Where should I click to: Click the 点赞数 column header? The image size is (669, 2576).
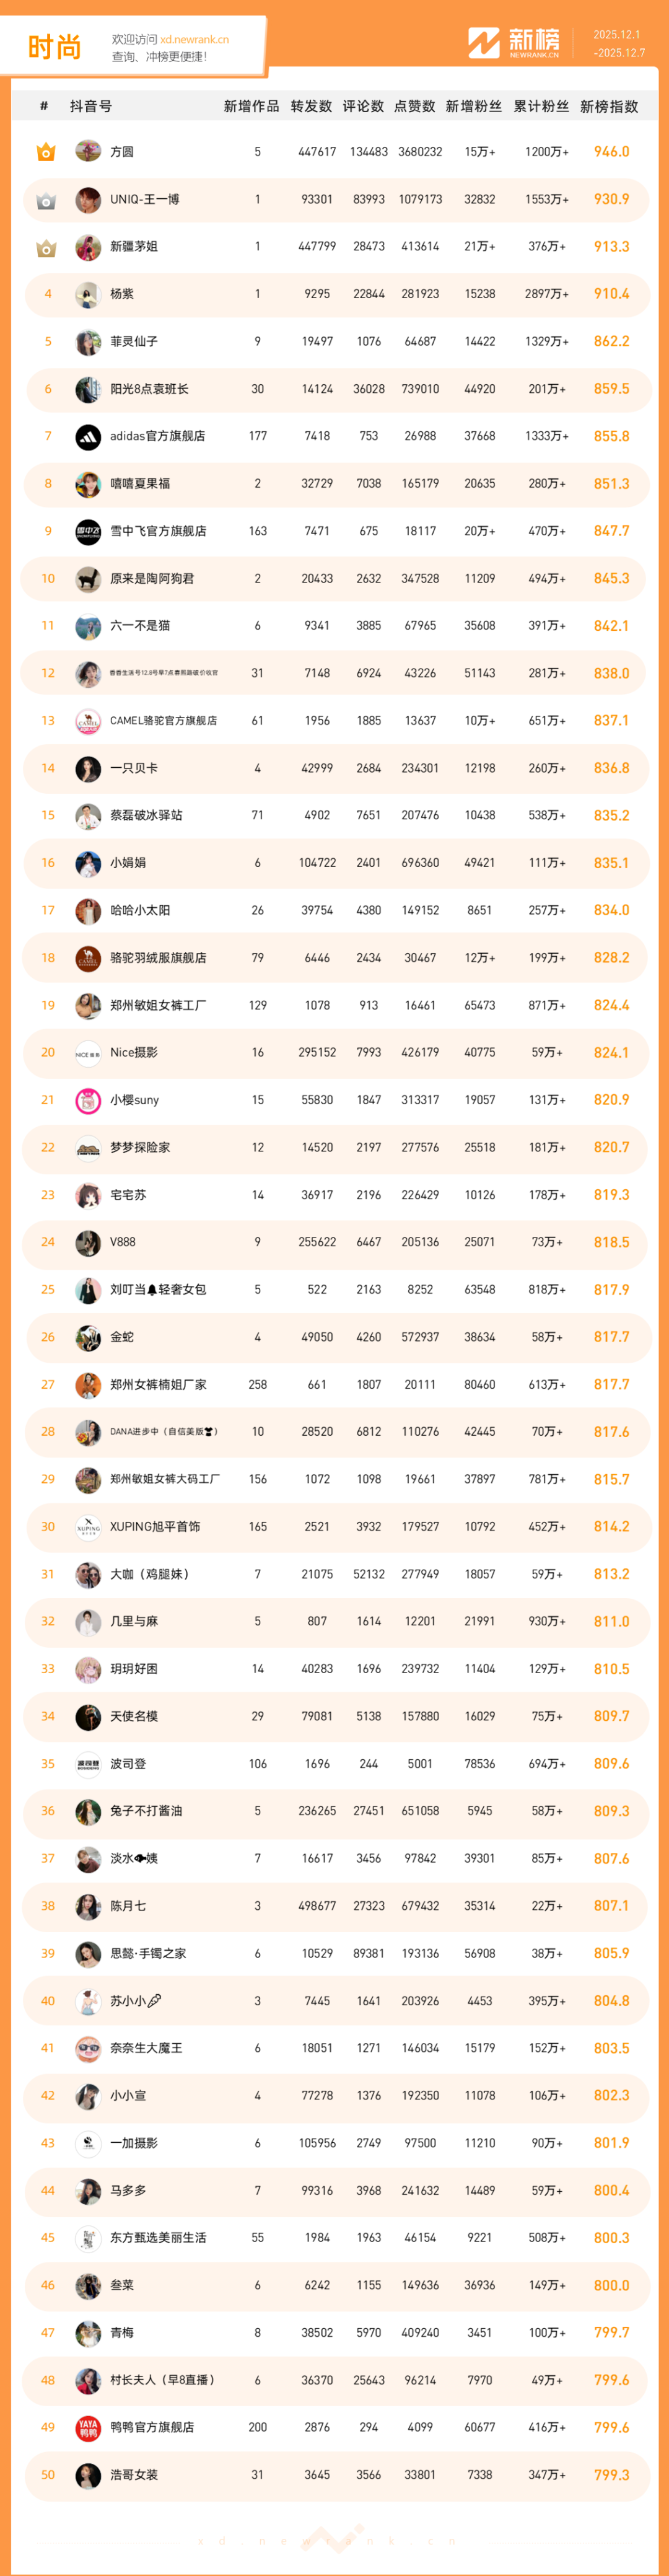(x=414, y=107)
